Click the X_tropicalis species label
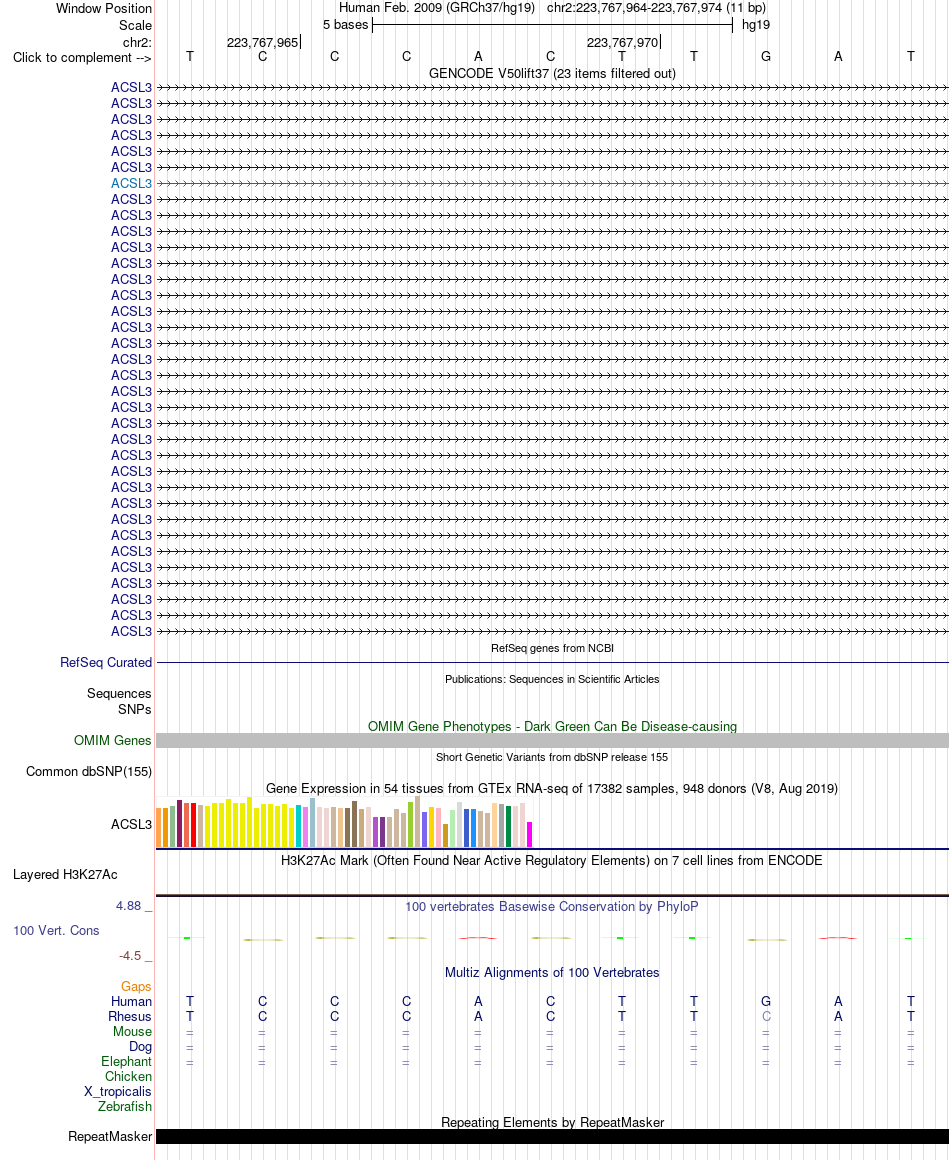 [118, 1092]
